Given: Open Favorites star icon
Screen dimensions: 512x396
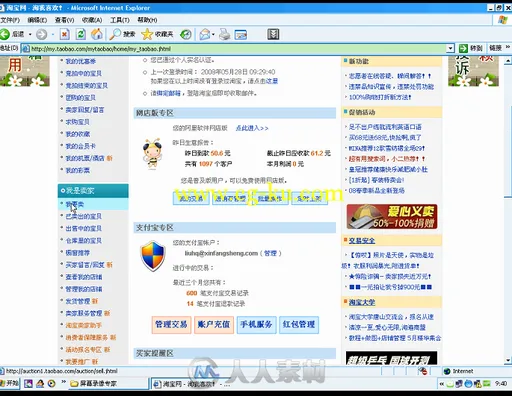Looking at the screenshot, I should click(147, 34).
